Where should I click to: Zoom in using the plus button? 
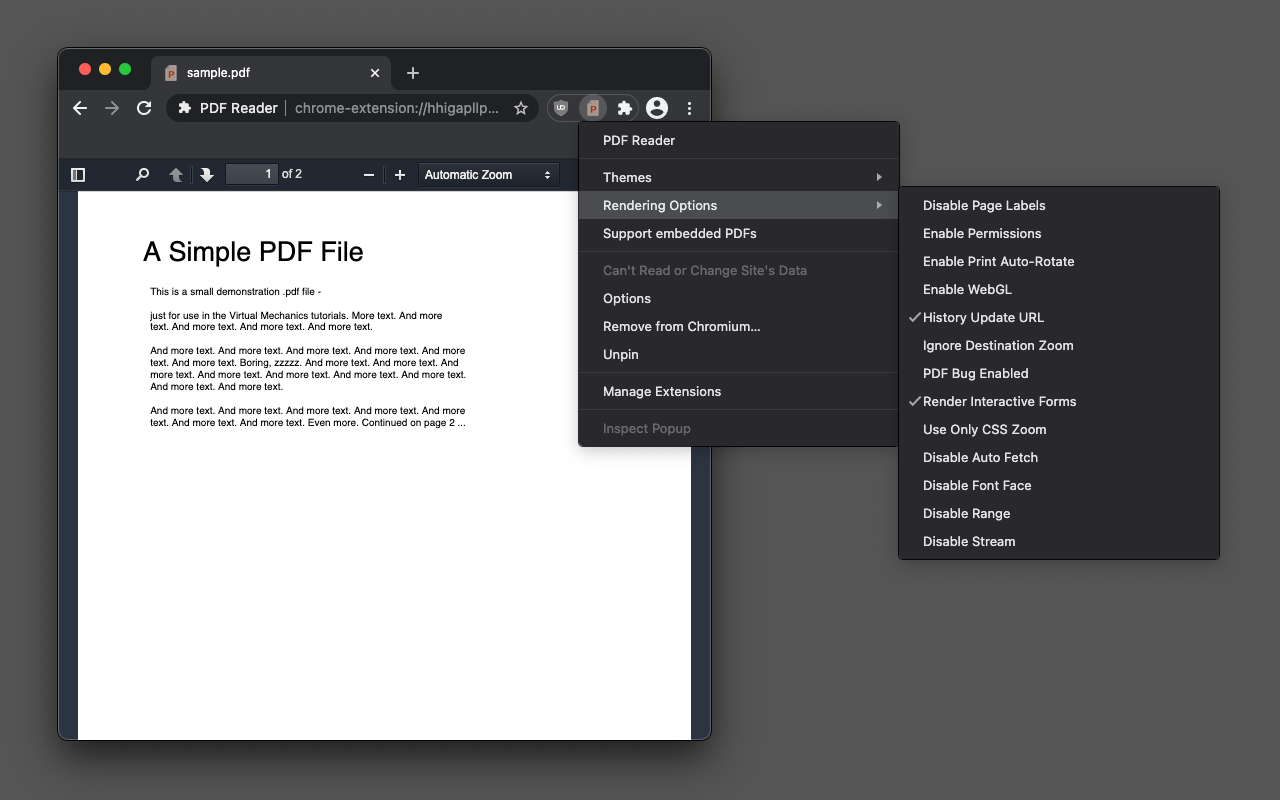[399, 174]
